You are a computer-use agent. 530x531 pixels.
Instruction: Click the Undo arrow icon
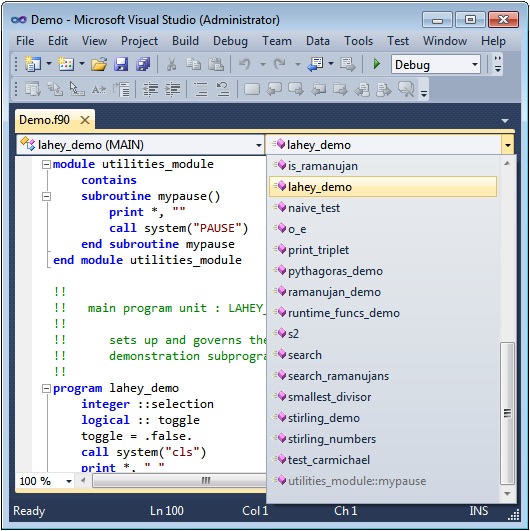pos(245,64)
